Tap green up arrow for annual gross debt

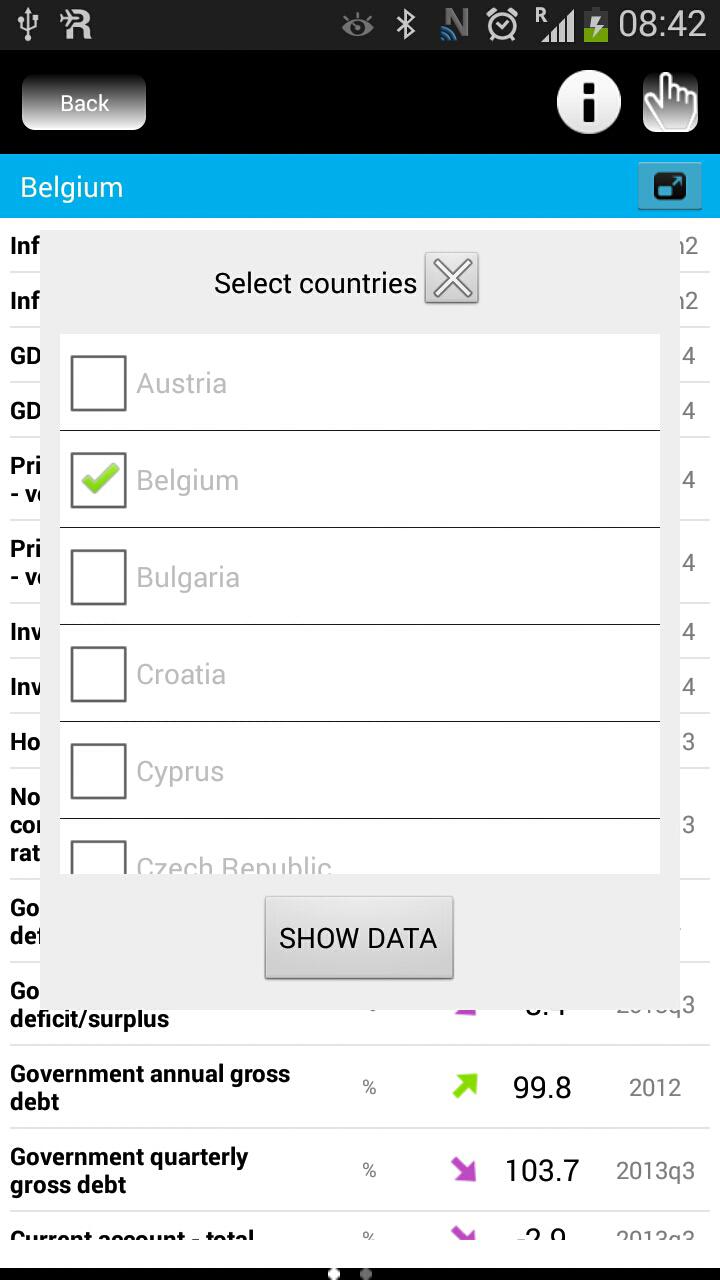click(x=465, y=1086)
